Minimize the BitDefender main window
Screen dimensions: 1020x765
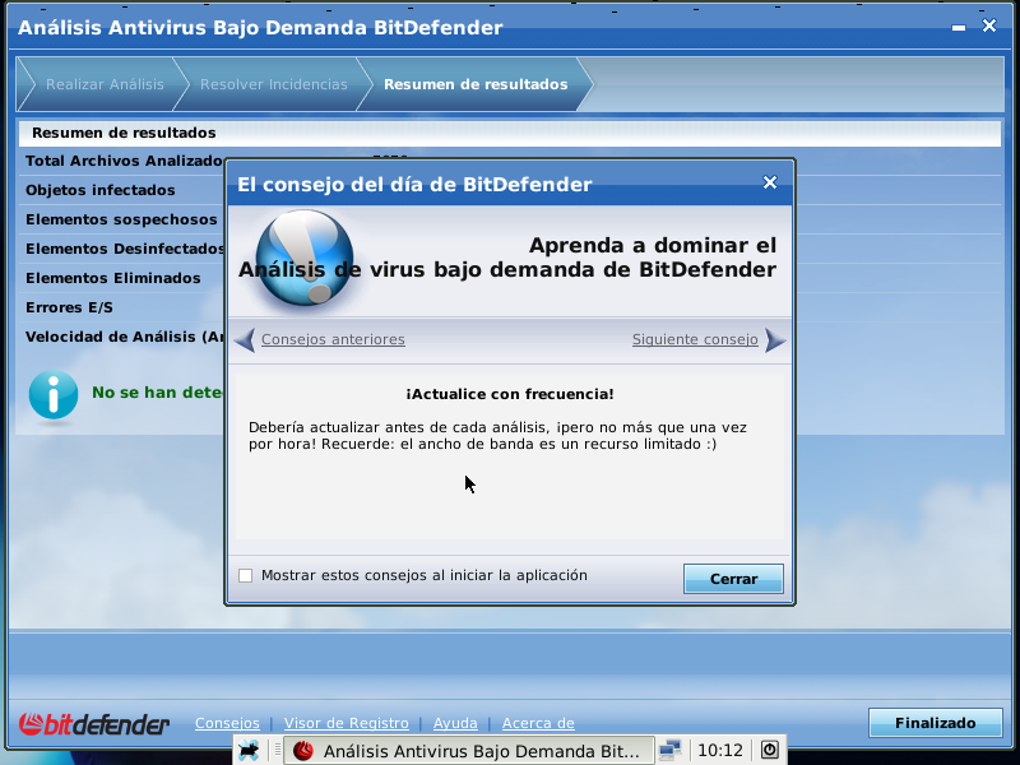(x=959, y=28)
